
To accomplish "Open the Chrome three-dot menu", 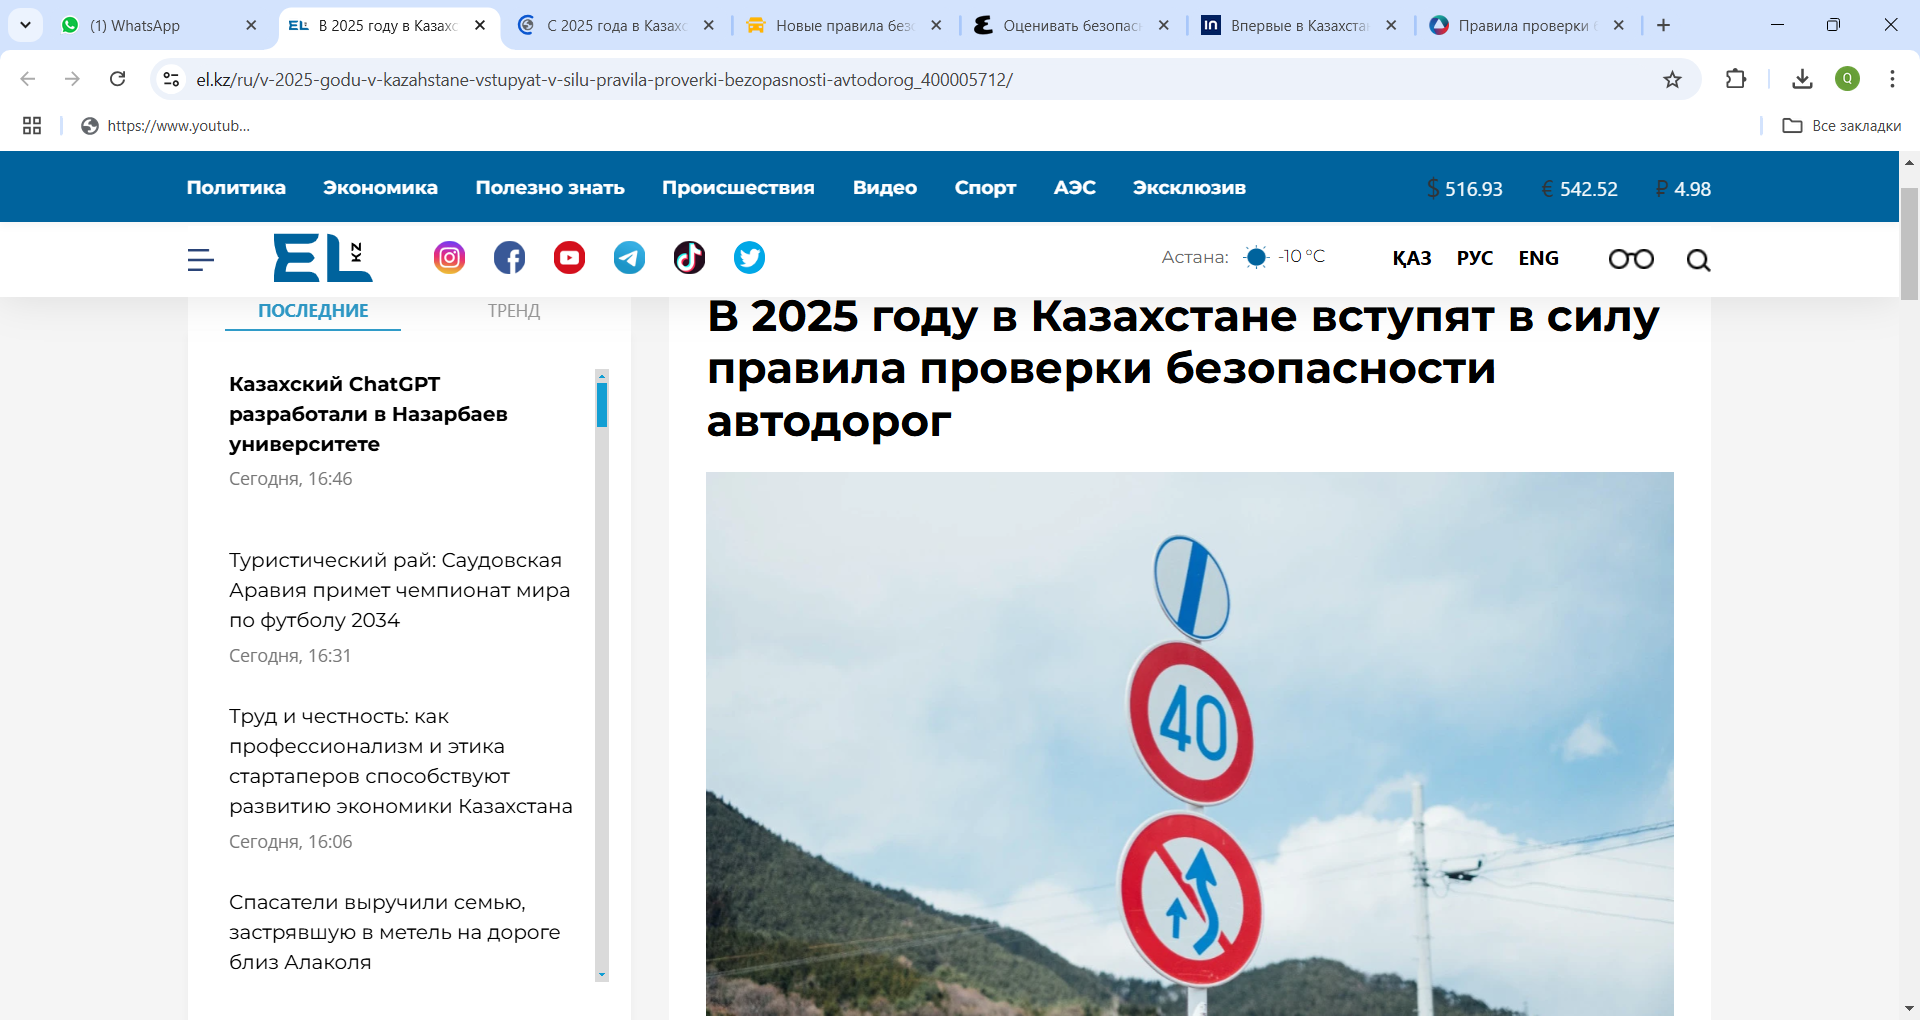I will [x=1892, y=79].
